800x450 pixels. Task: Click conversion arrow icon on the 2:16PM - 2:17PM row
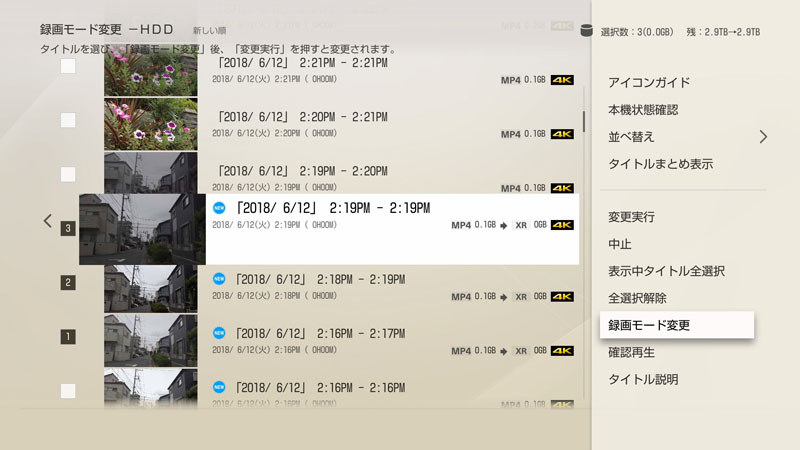point(504,351)
